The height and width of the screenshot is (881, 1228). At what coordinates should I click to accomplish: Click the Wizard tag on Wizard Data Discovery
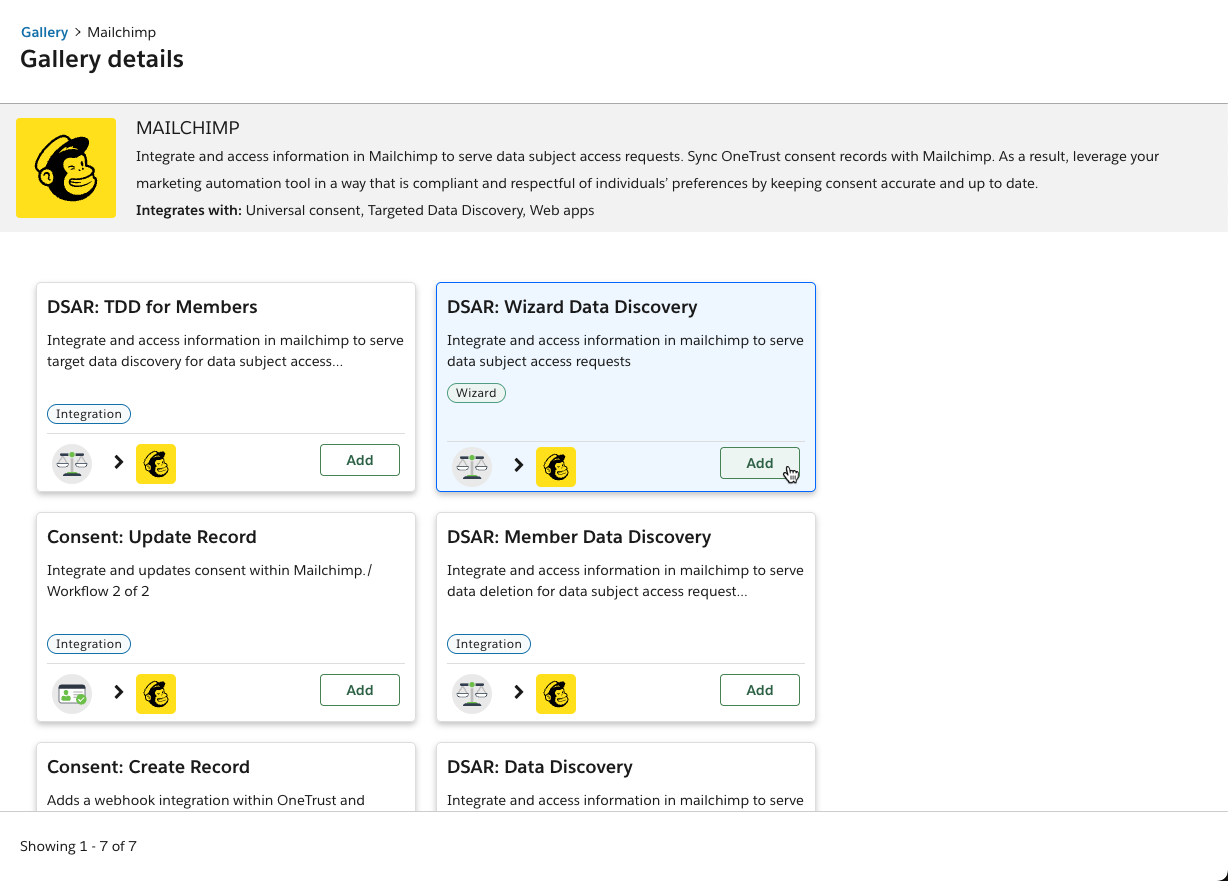click(x=476, y=393)
